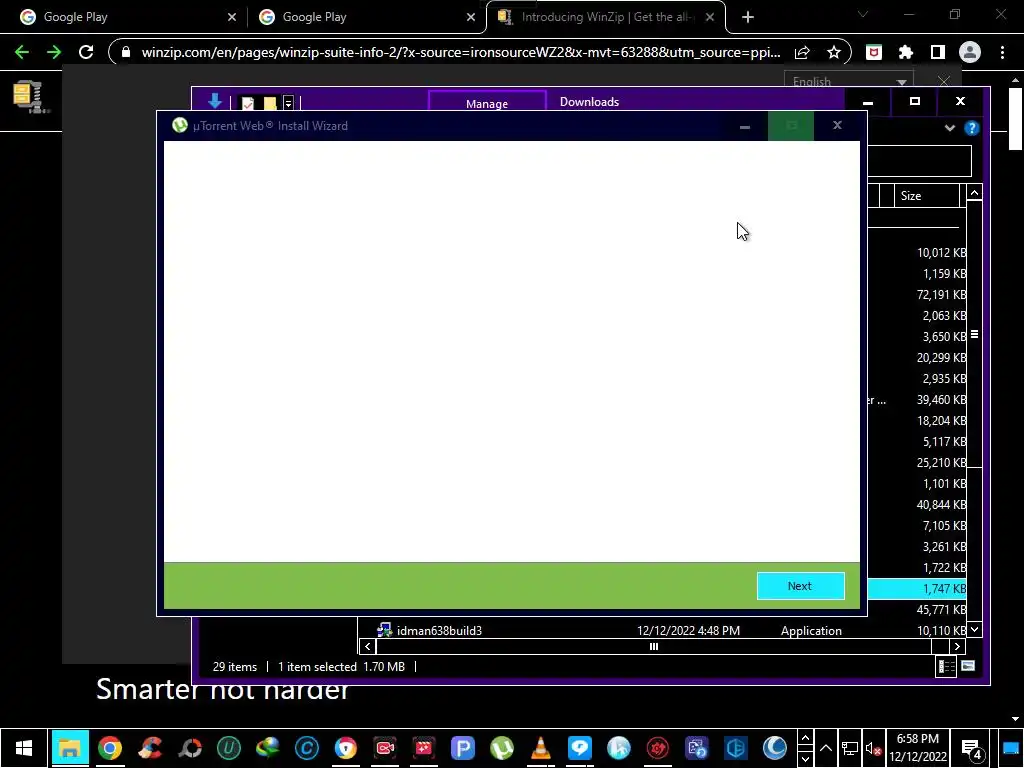Expand the File Explorer ribbon chevron
1024x768 pixels.
pos(950,128)
